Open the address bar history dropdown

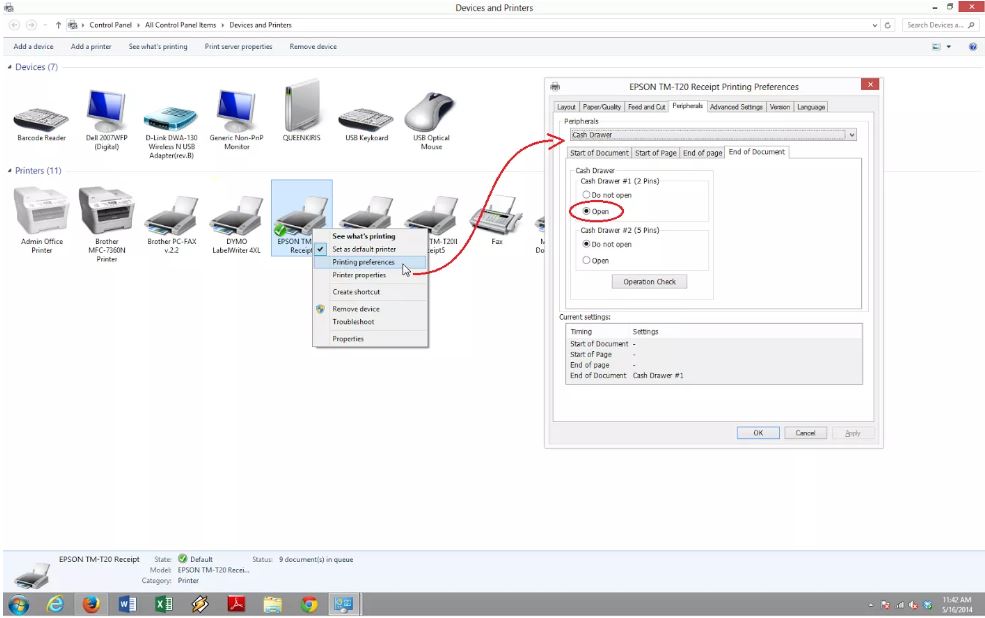coord(874,25)
